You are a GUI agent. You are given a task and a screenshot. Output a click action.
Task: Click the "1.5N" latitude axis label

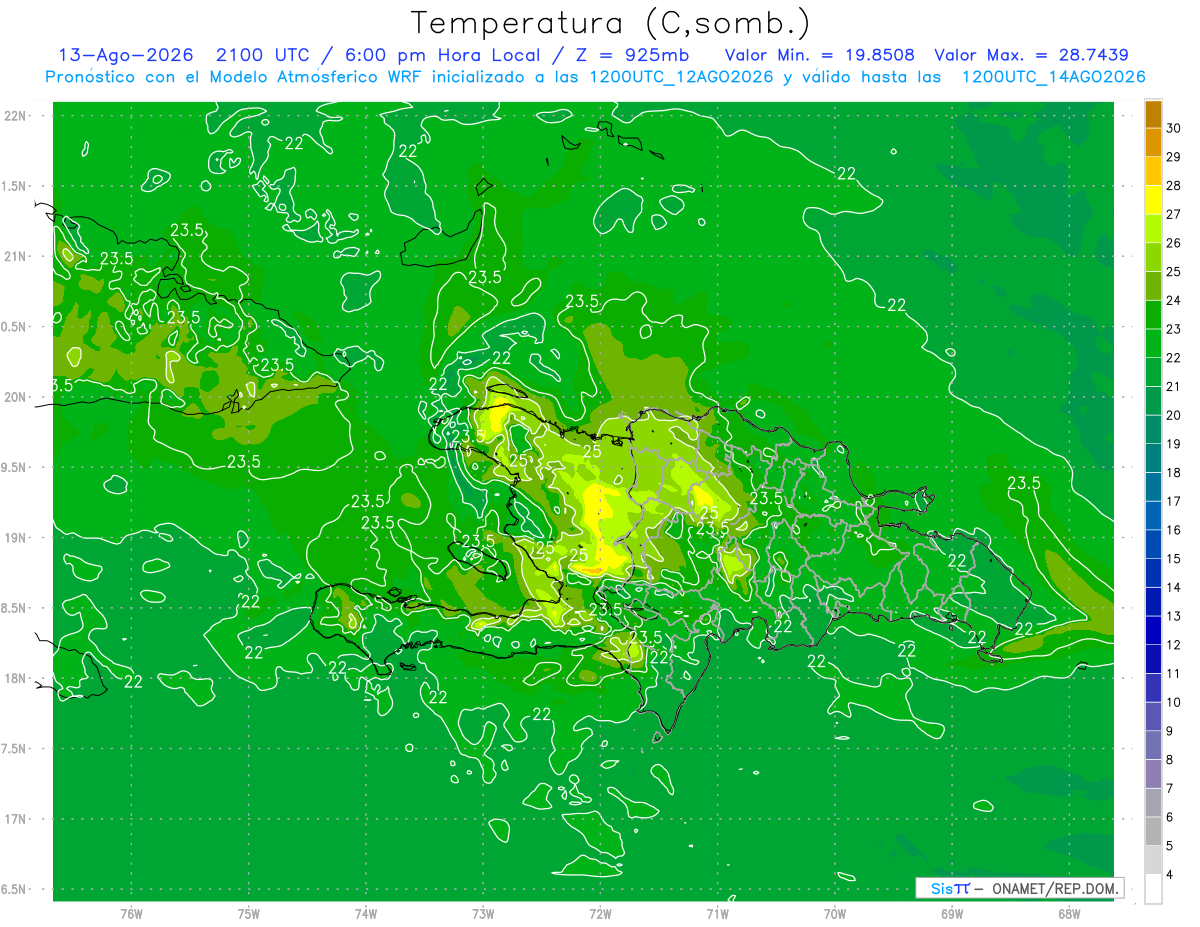click(16, 186)
